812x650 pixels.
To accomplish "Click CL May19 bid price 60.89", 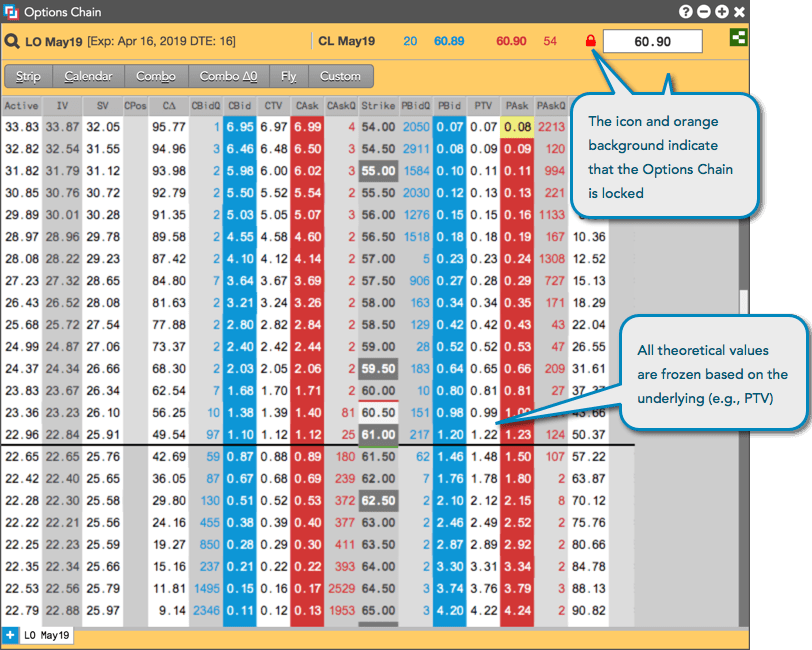I will tap(449, 41).
